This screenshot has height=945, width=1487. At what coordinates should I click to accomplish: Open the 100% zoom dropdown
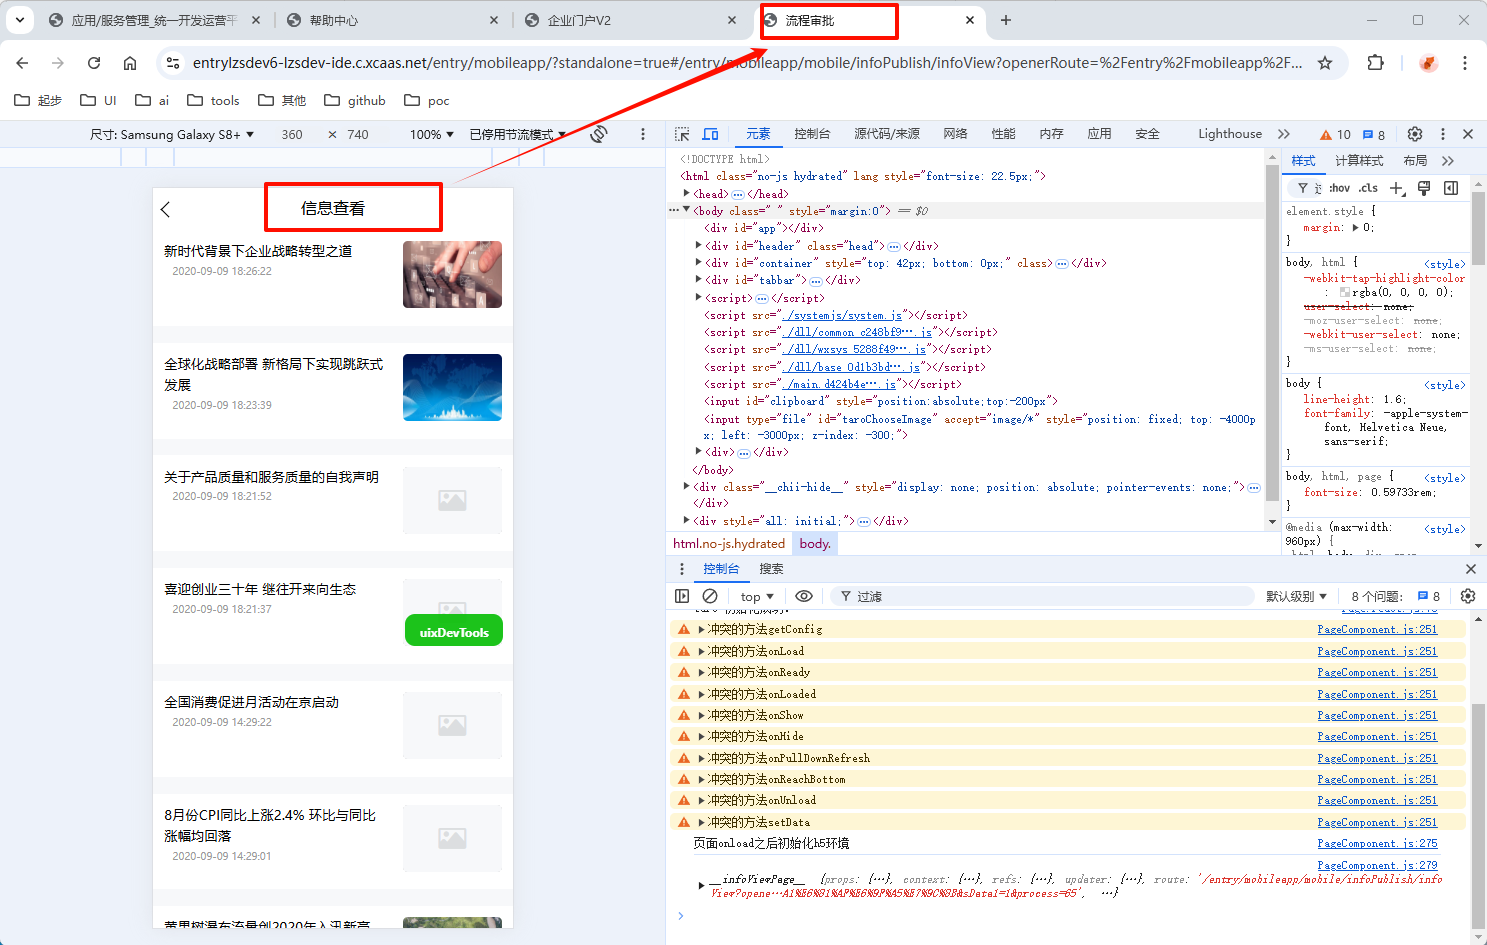pos(431,134)
